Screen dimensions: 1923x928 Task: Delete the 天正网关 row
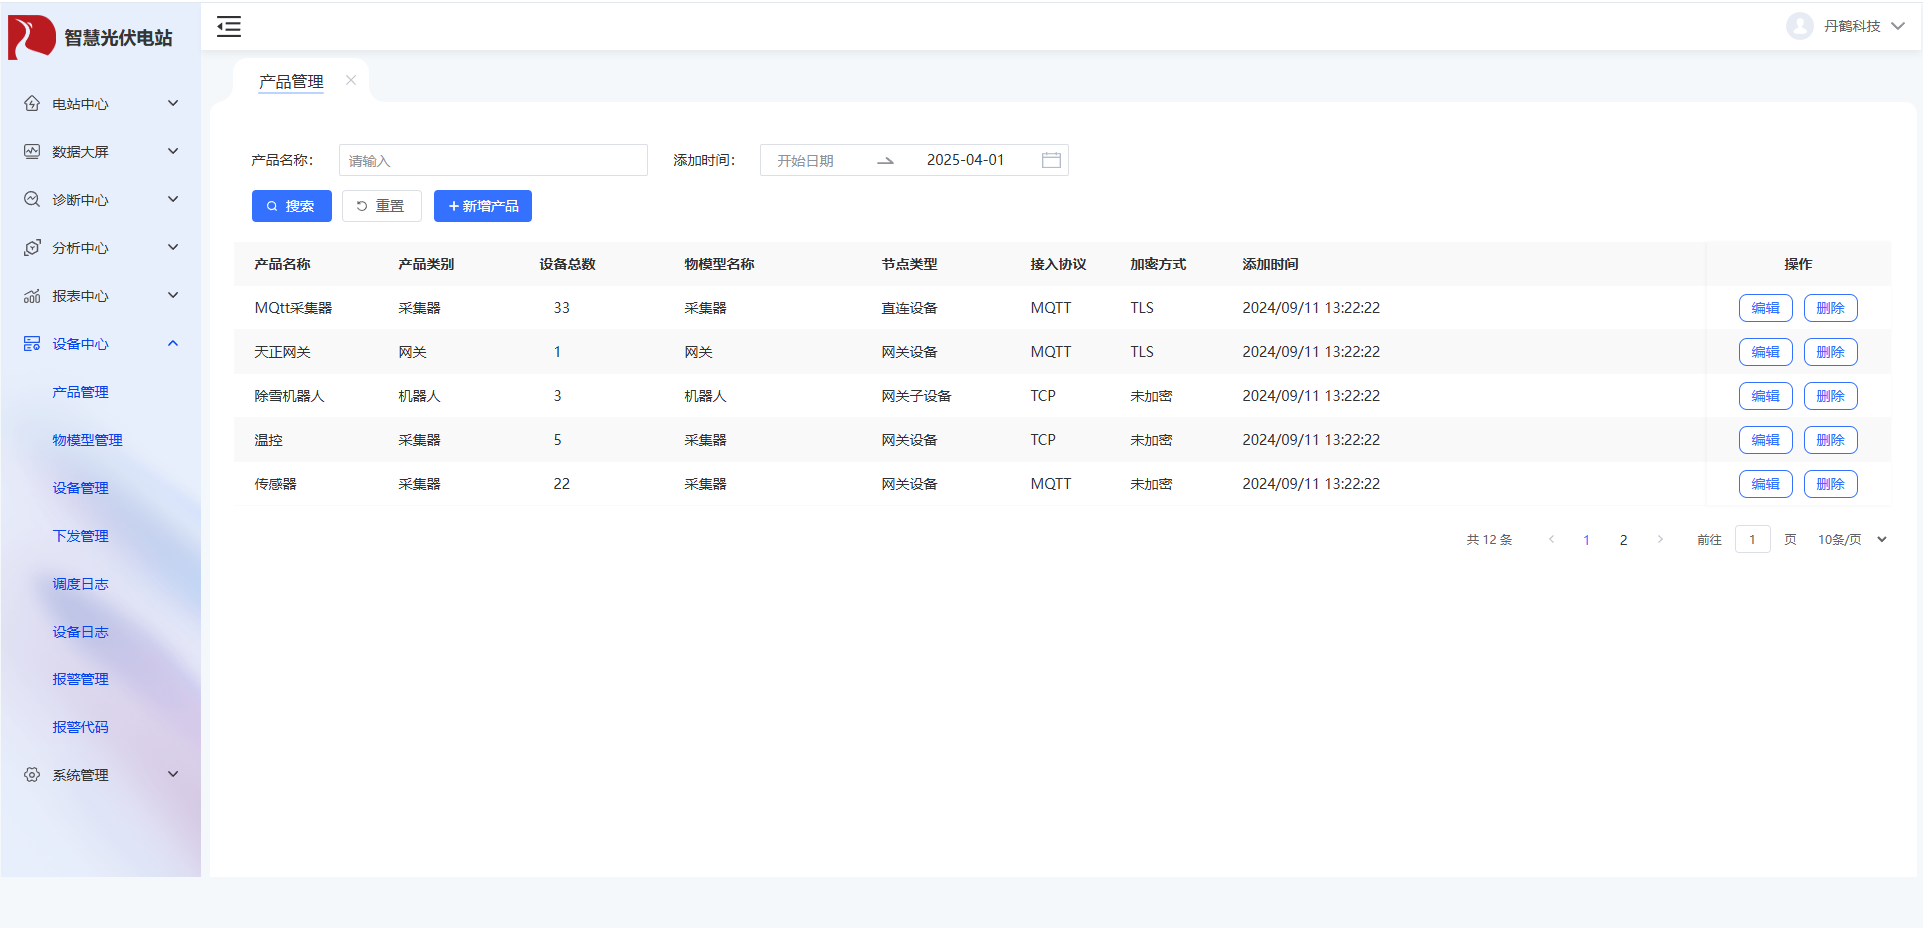point(1831,352)
